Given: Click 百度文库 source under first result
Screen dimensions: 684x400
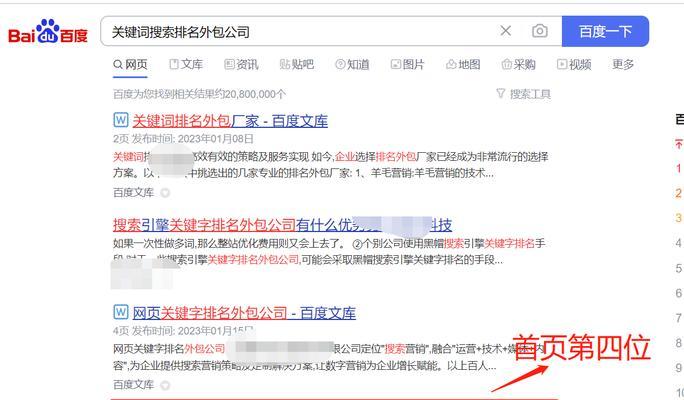Looking at the screenshot, I should coord(133,192).
